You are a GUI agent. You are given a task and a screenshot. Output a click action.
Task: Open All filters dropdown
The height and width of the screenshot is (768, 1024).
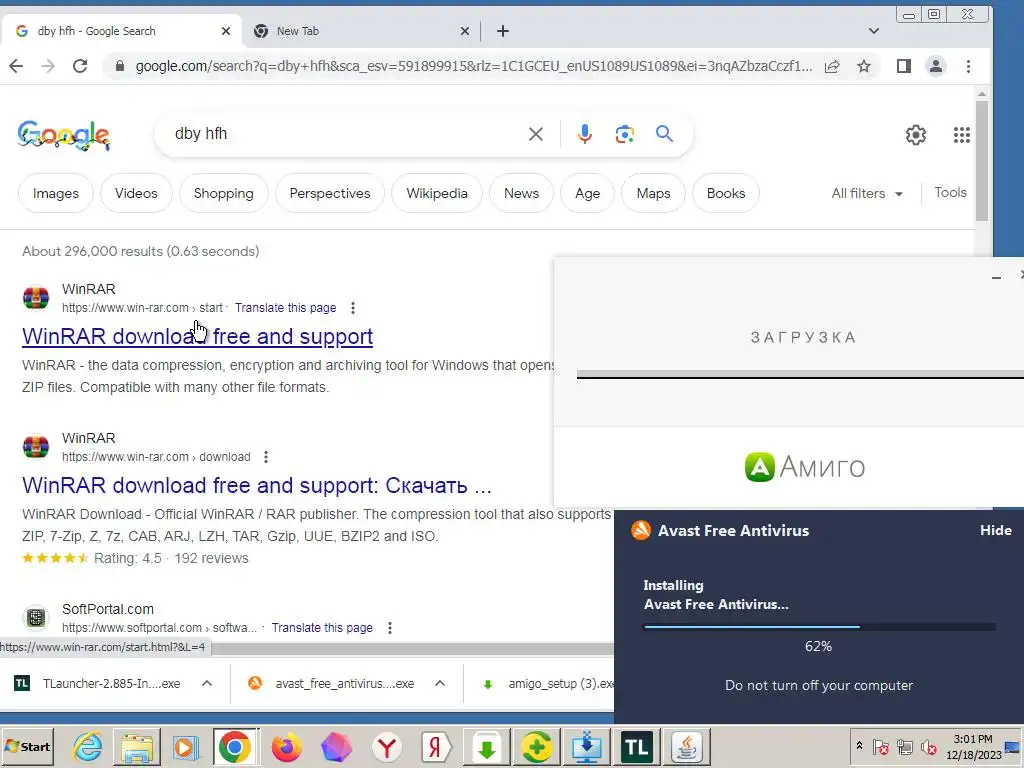click(x=867, y=193)
